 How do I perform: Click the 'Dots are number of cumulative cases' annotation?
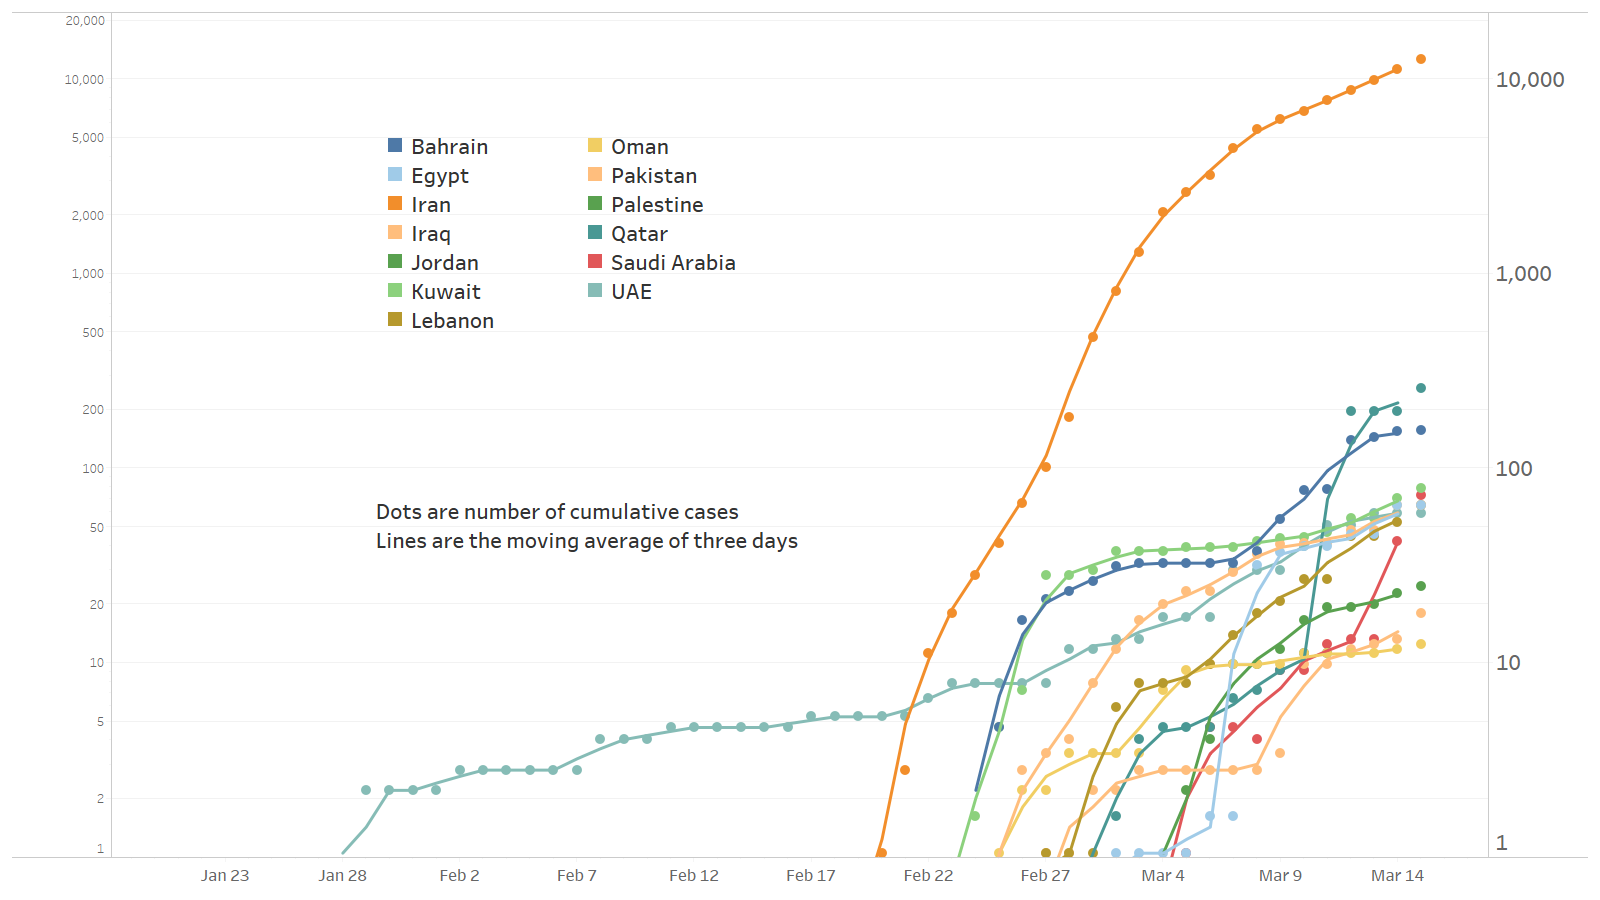tap(557, 512)
